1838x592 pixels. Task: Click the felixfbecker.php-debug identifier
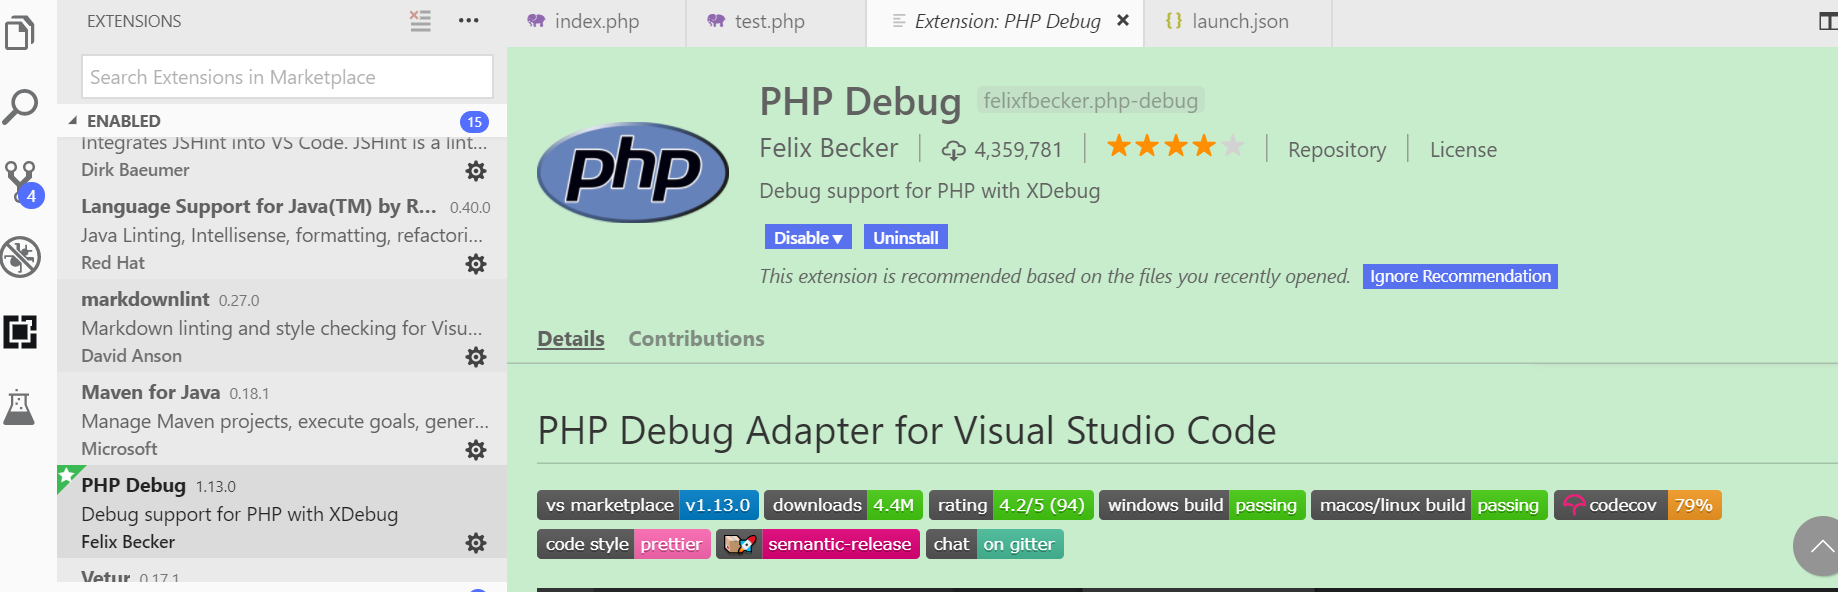point(1090,101)
